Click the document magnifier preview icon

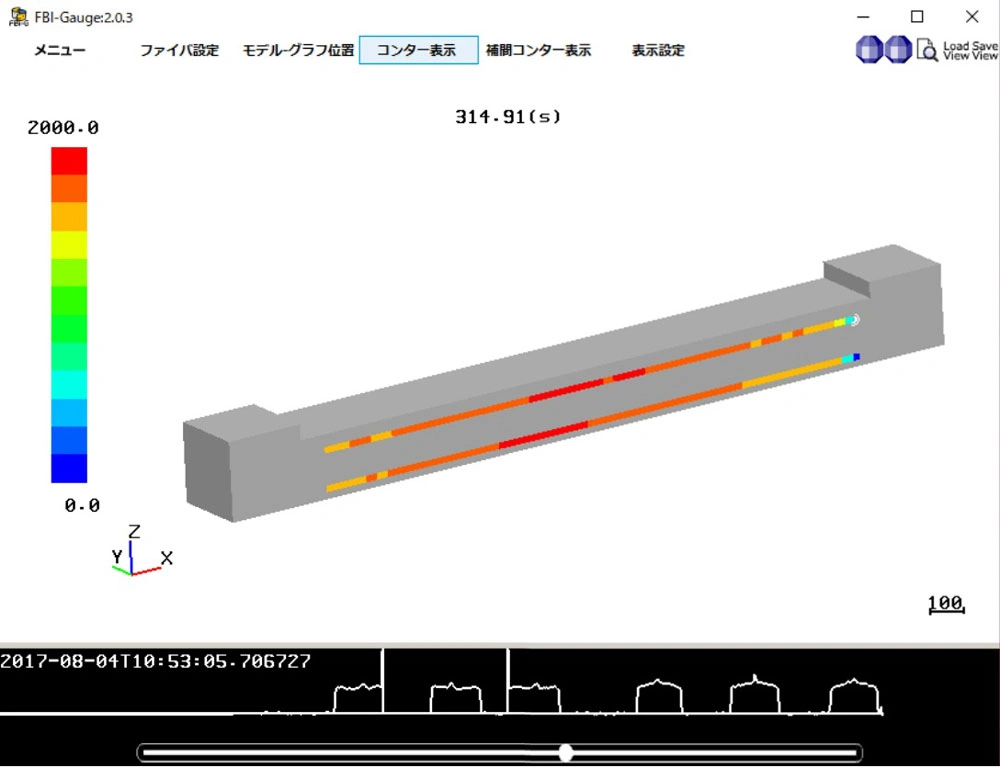pyautogui.click(x=928, y=50)
